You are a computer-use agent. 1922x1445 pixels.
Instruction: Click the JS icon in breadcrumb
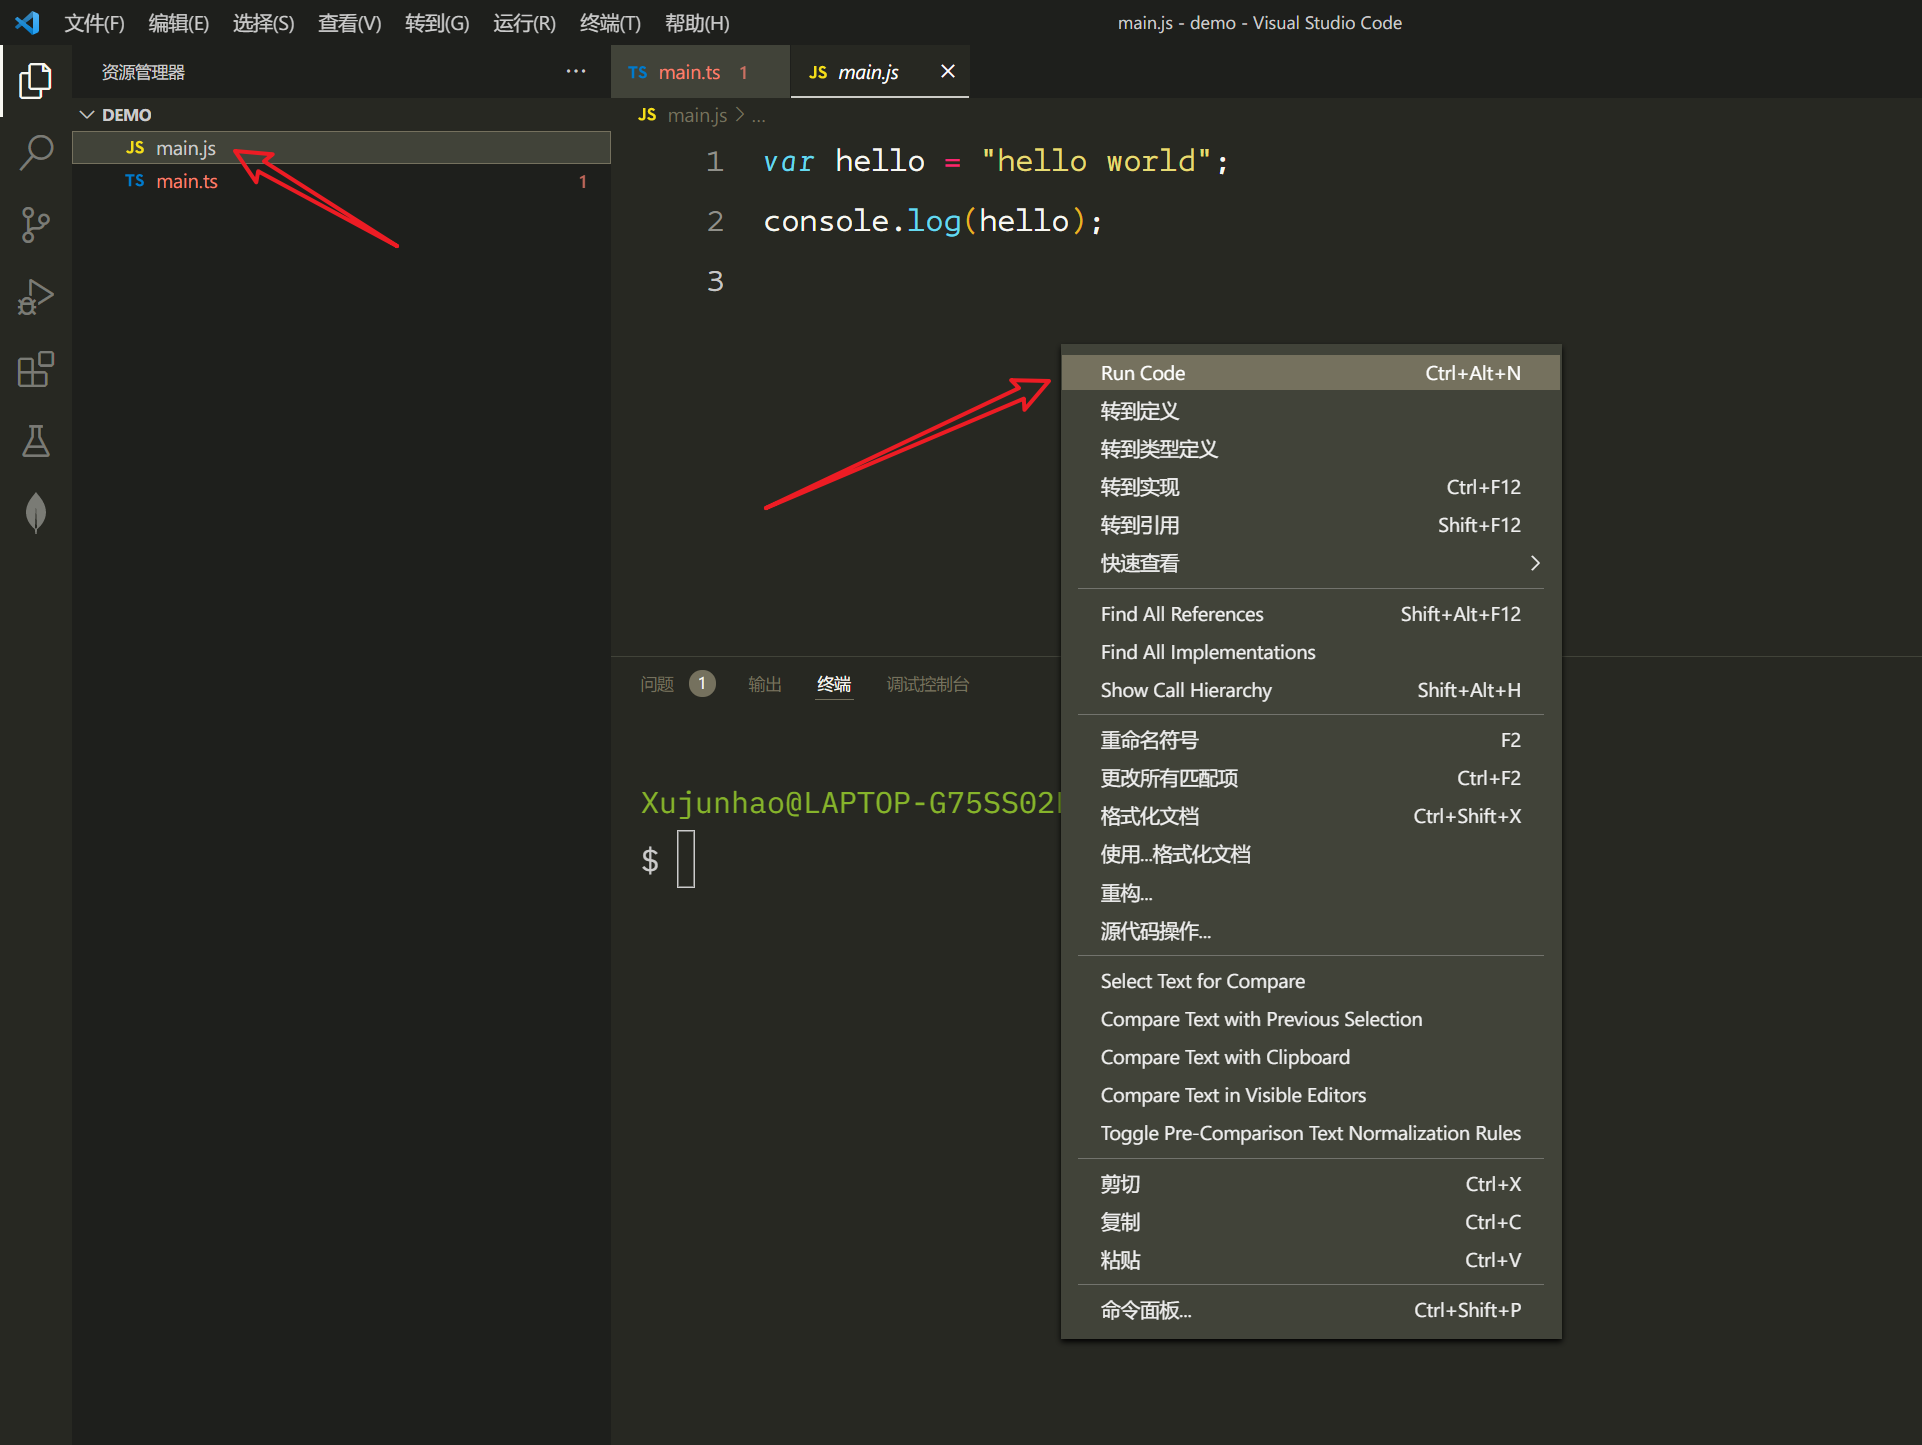point(647,115)
